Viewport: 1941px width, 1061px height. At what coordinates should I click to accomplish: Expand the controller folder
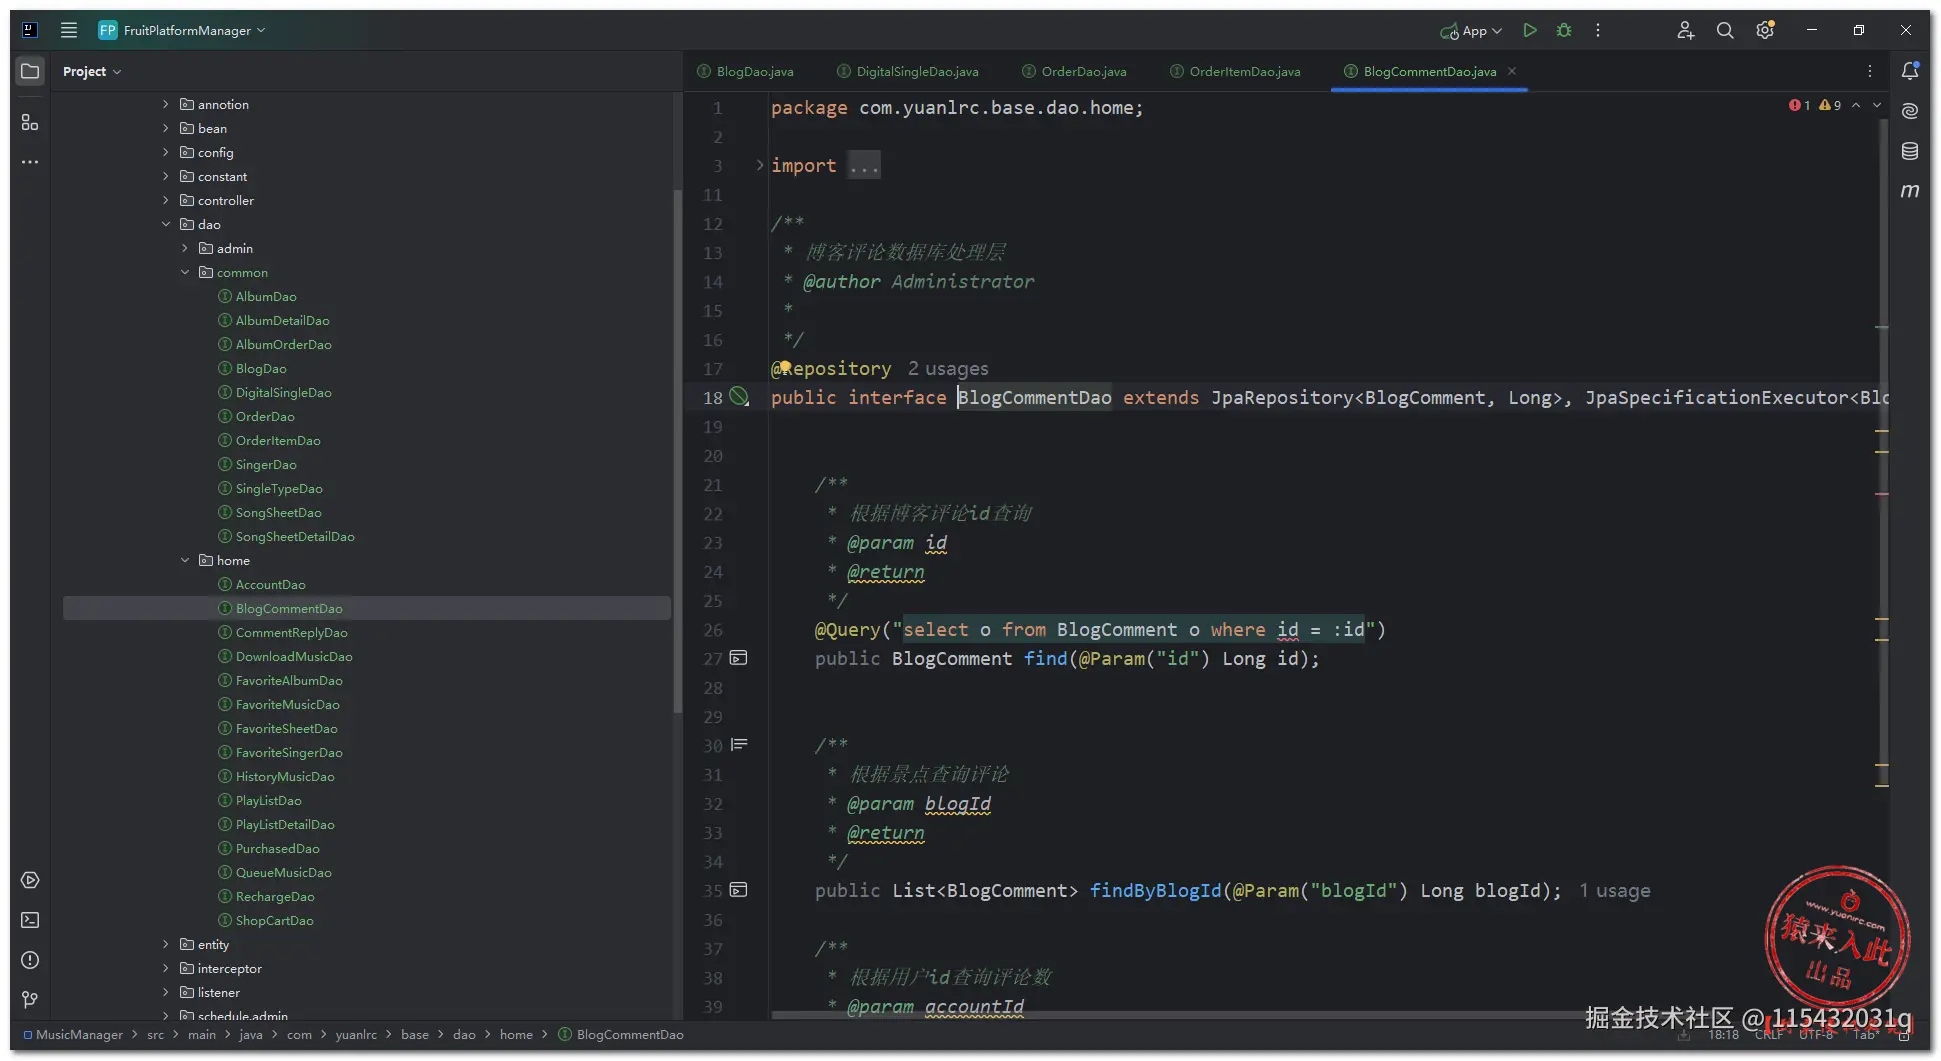tap(166, 200)
